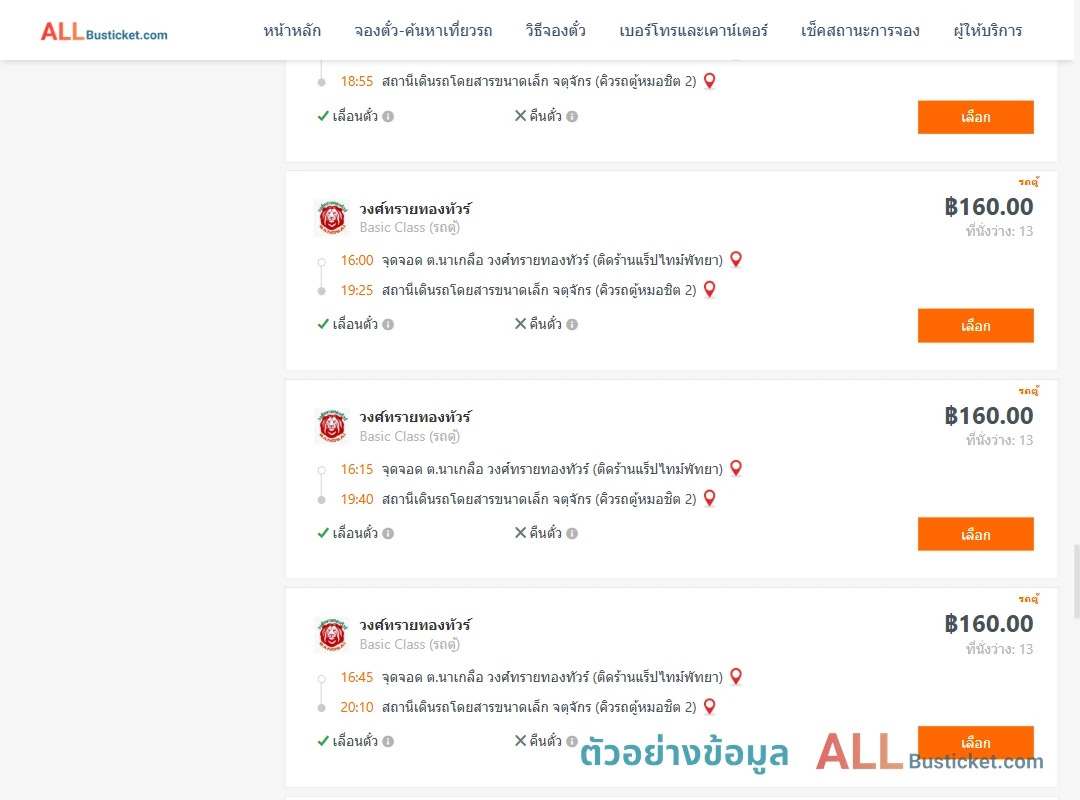Viewport: 1080px width, 800px height.
Task: Click 20:10 arrival station name text
Action: 539,707
